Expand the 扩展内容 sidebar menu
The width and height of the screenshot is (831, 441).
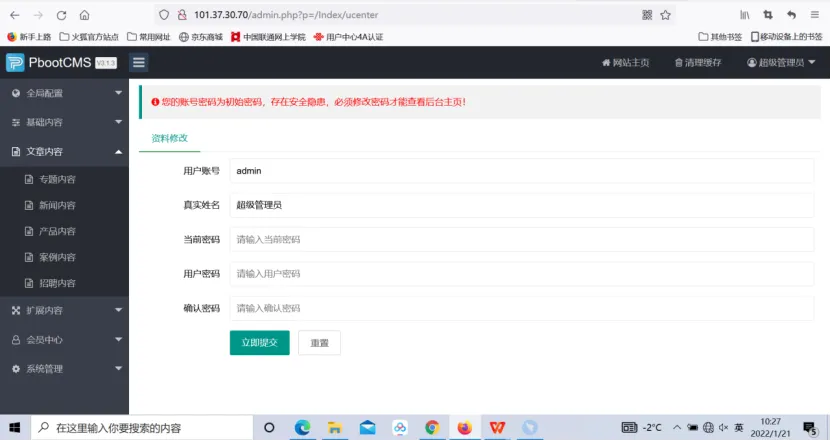coord(64,311)
